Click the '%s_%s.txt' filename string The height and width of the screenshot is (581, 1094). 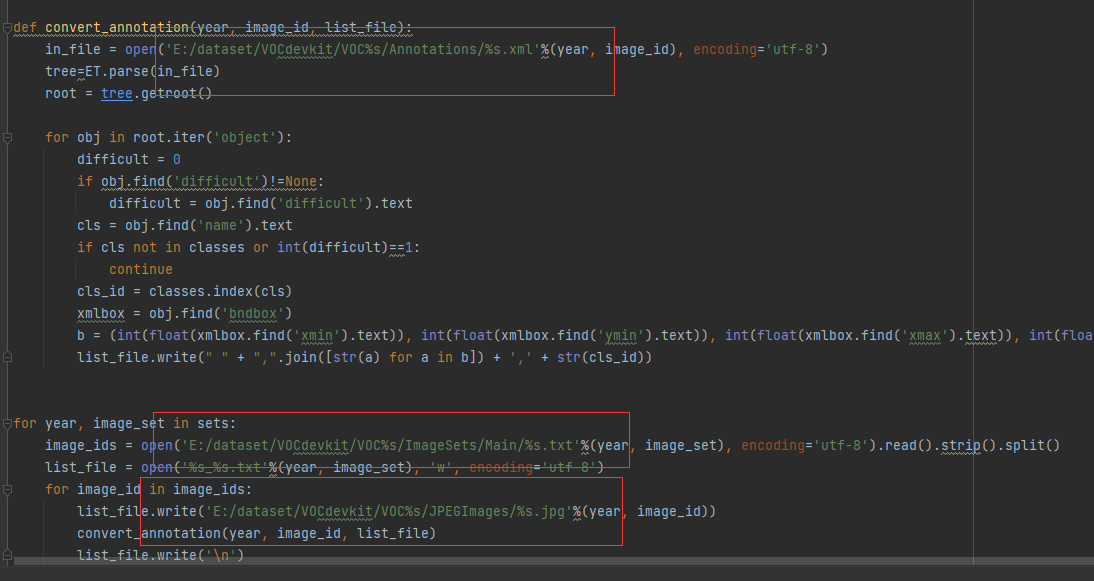[x=225, y=467]
